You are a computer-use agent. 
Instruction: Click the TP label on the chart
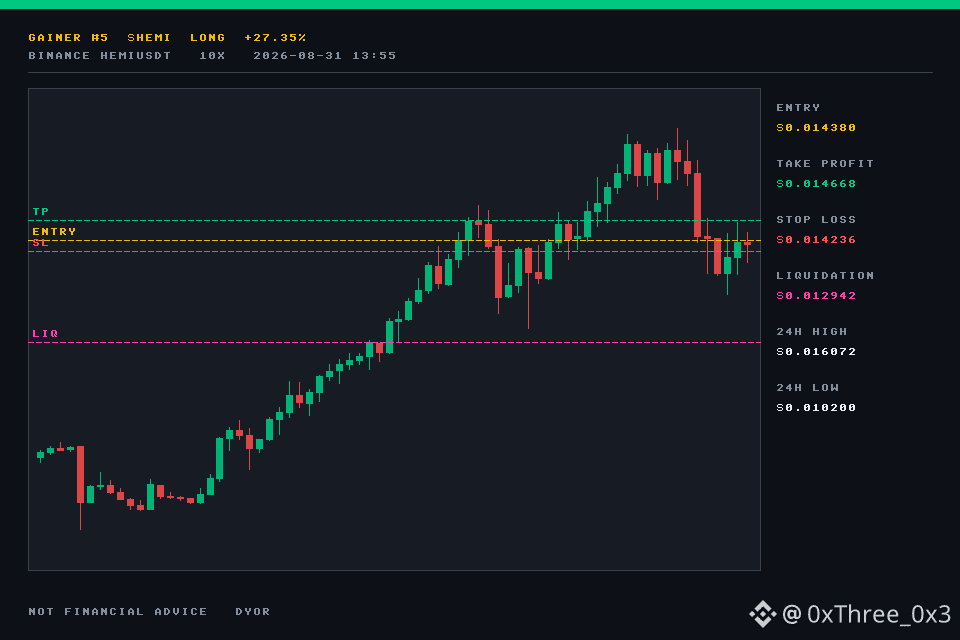pos(40,211)
